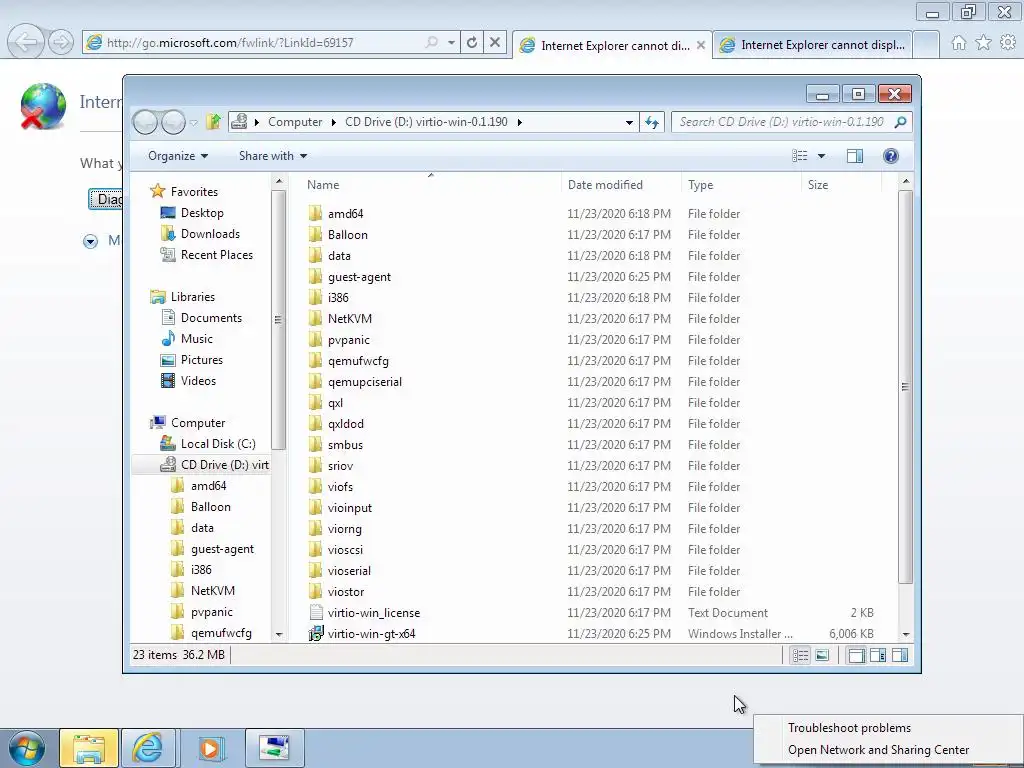Click the NetKVM folder icon in file list
1024x768 pixels.
tap(316, 319)
